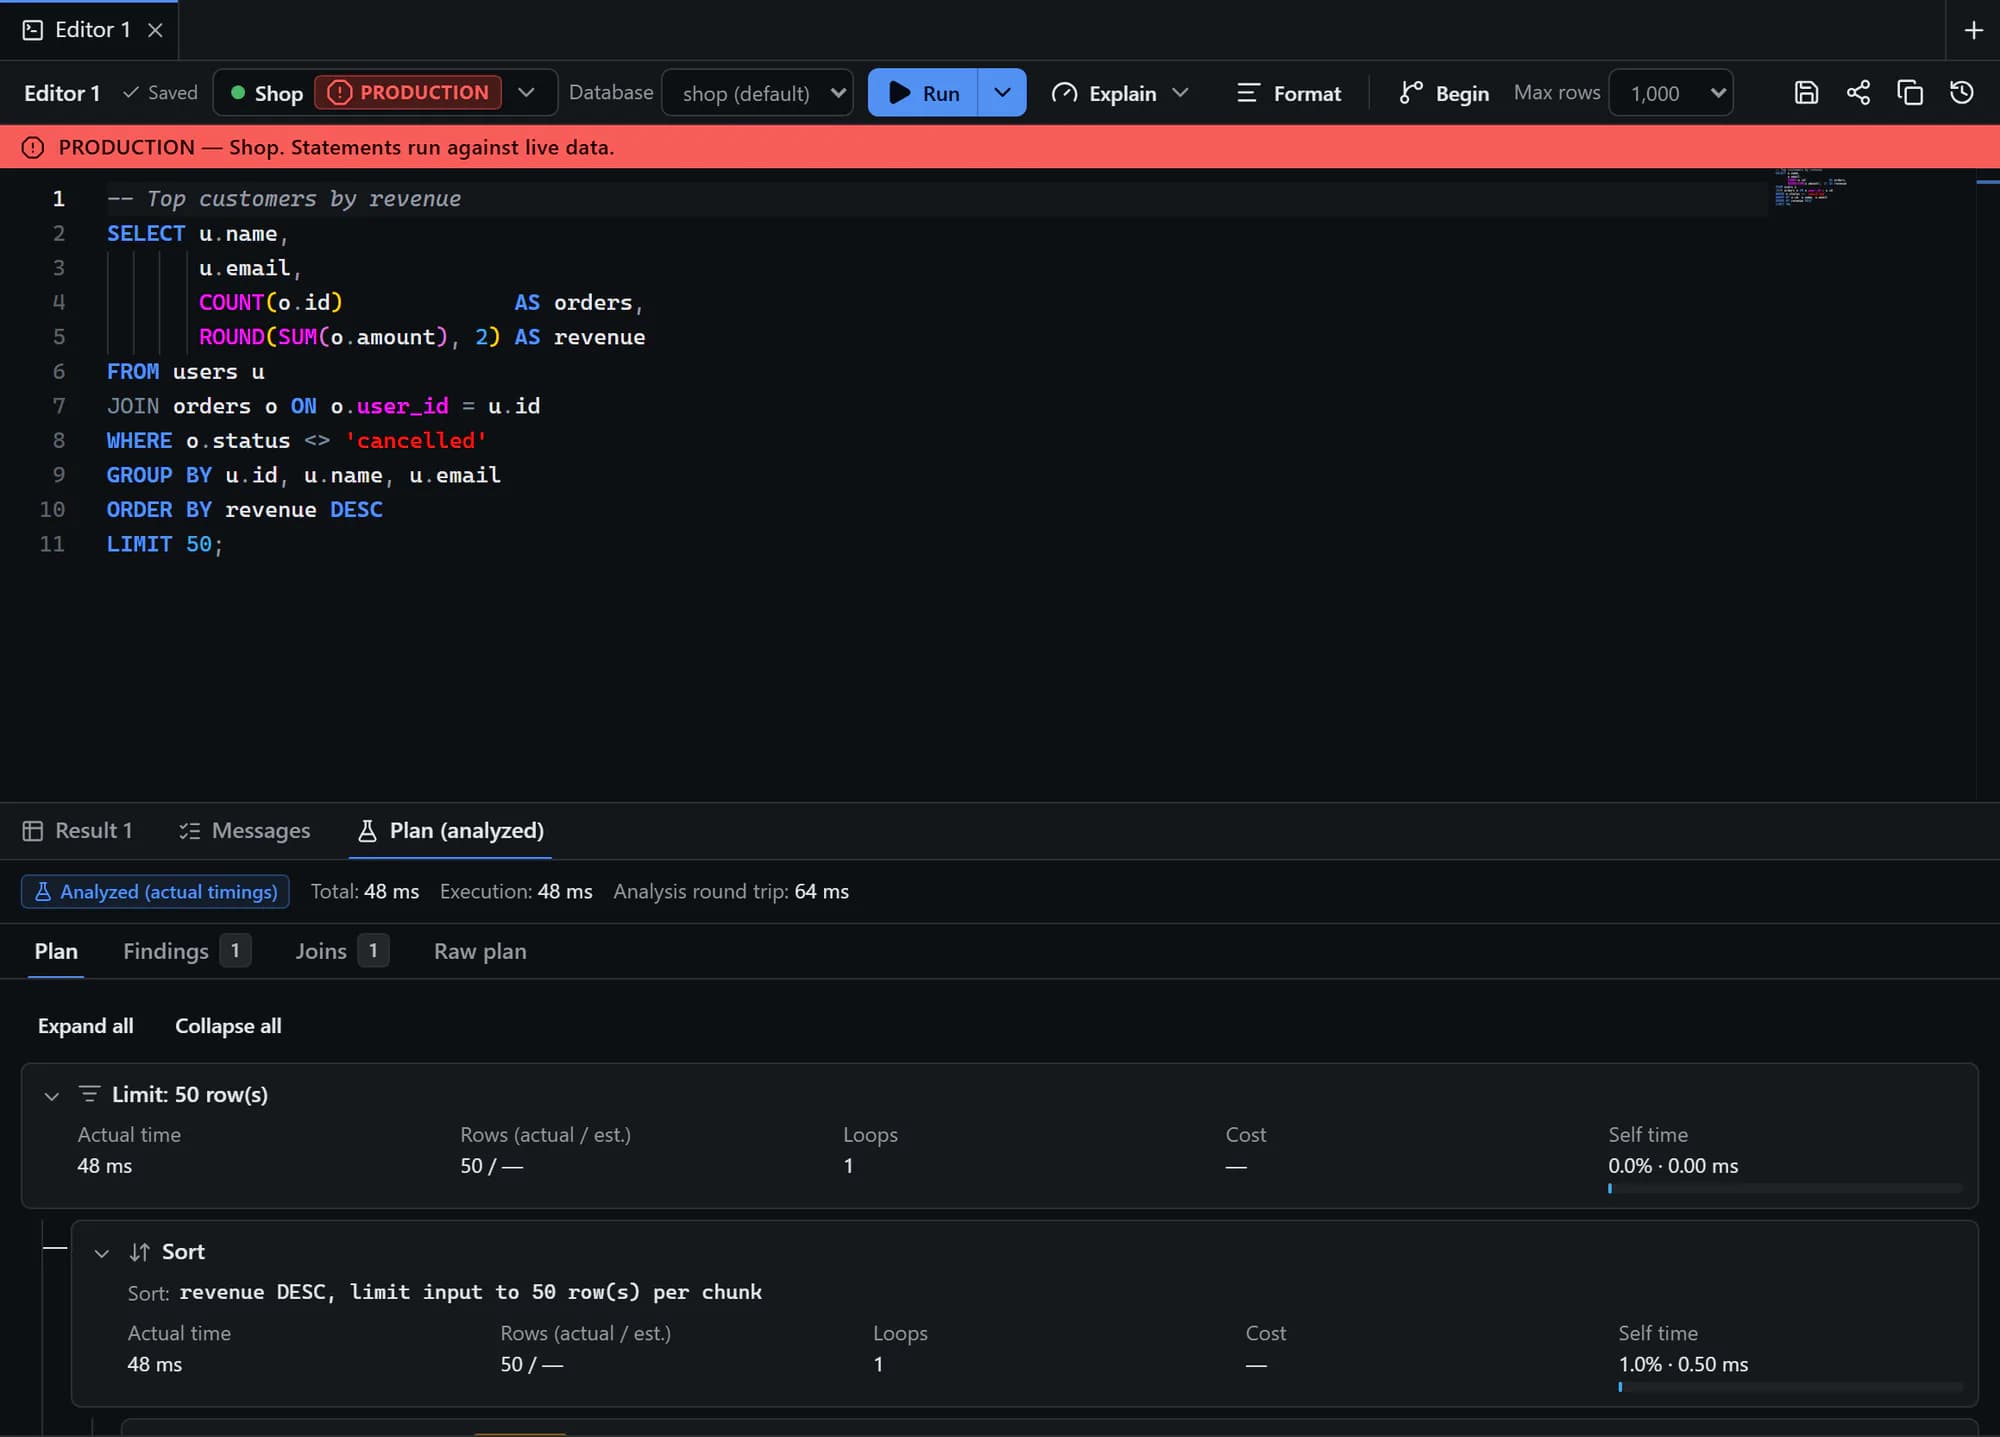Click the code minimap thumbnail
The height and width of the screenshot is (1437, 2000).
pos(1811,187)
